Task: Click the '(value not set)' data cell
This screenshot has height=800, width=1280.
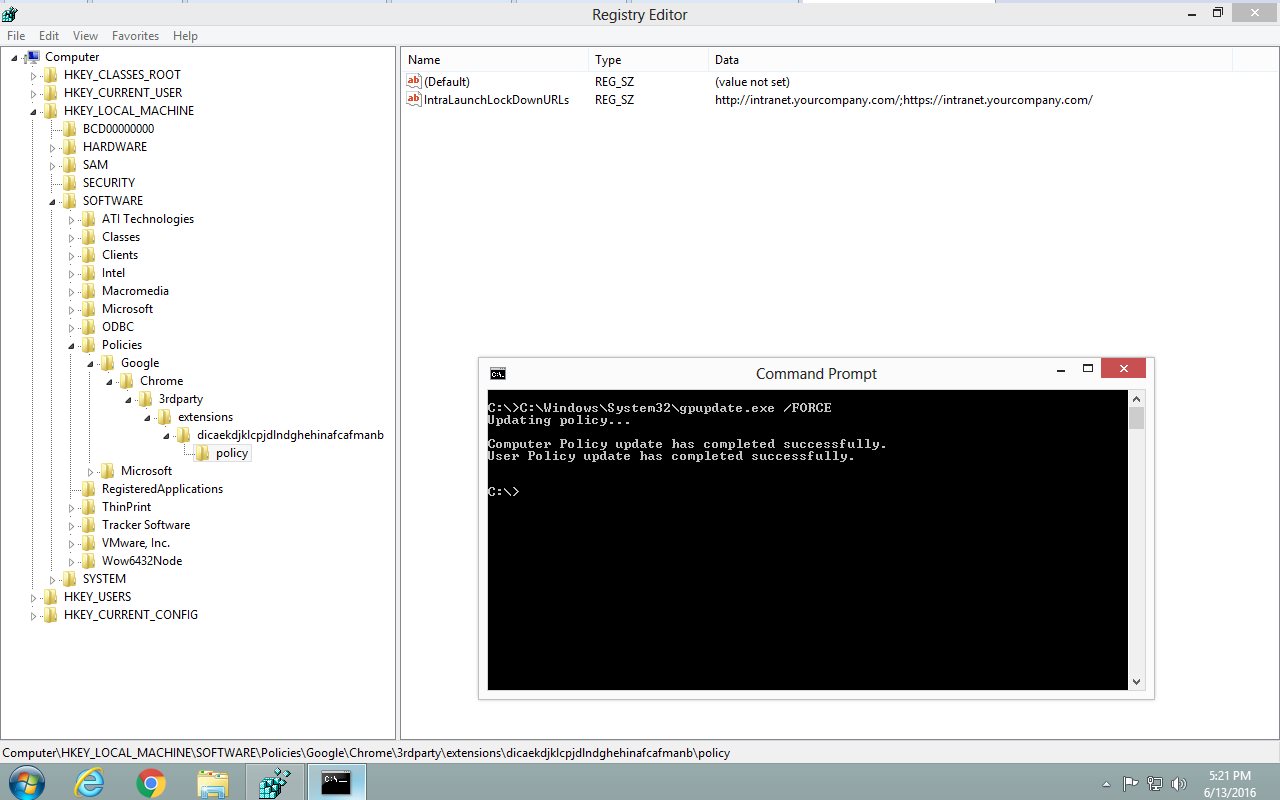Action: tap(752, 82)
